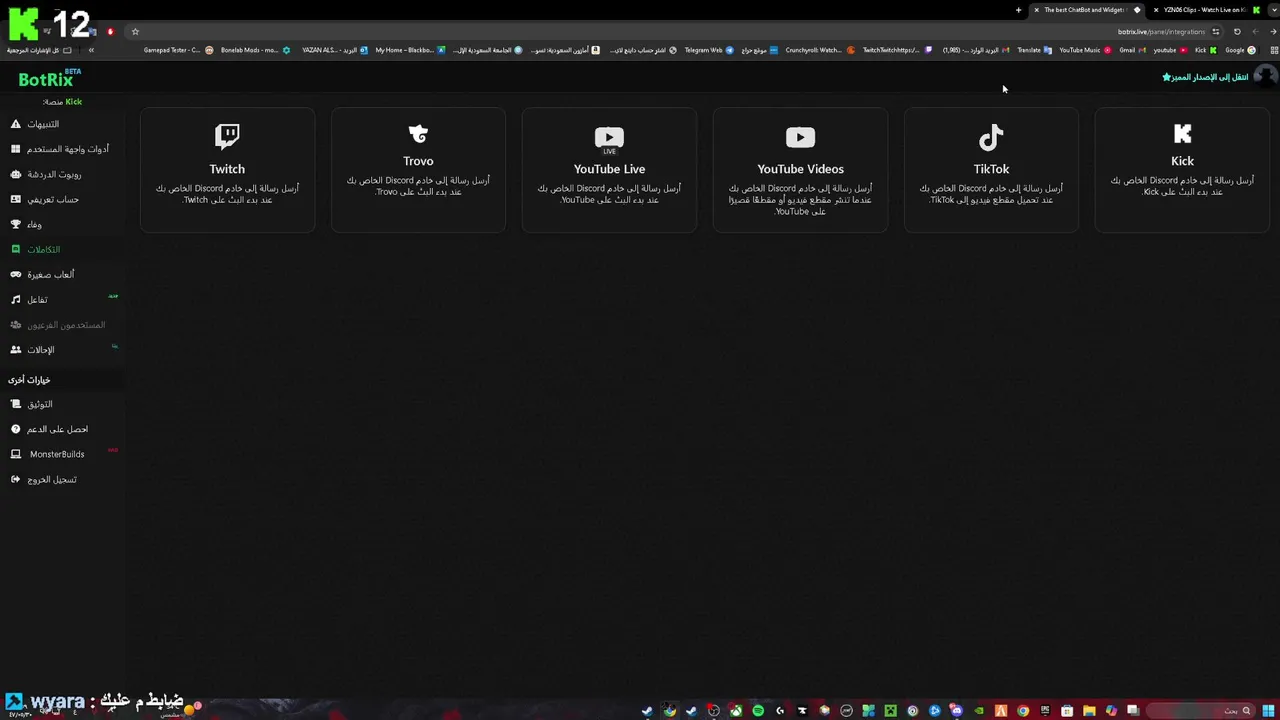Open التوثيق documentation link

[31, 404]
